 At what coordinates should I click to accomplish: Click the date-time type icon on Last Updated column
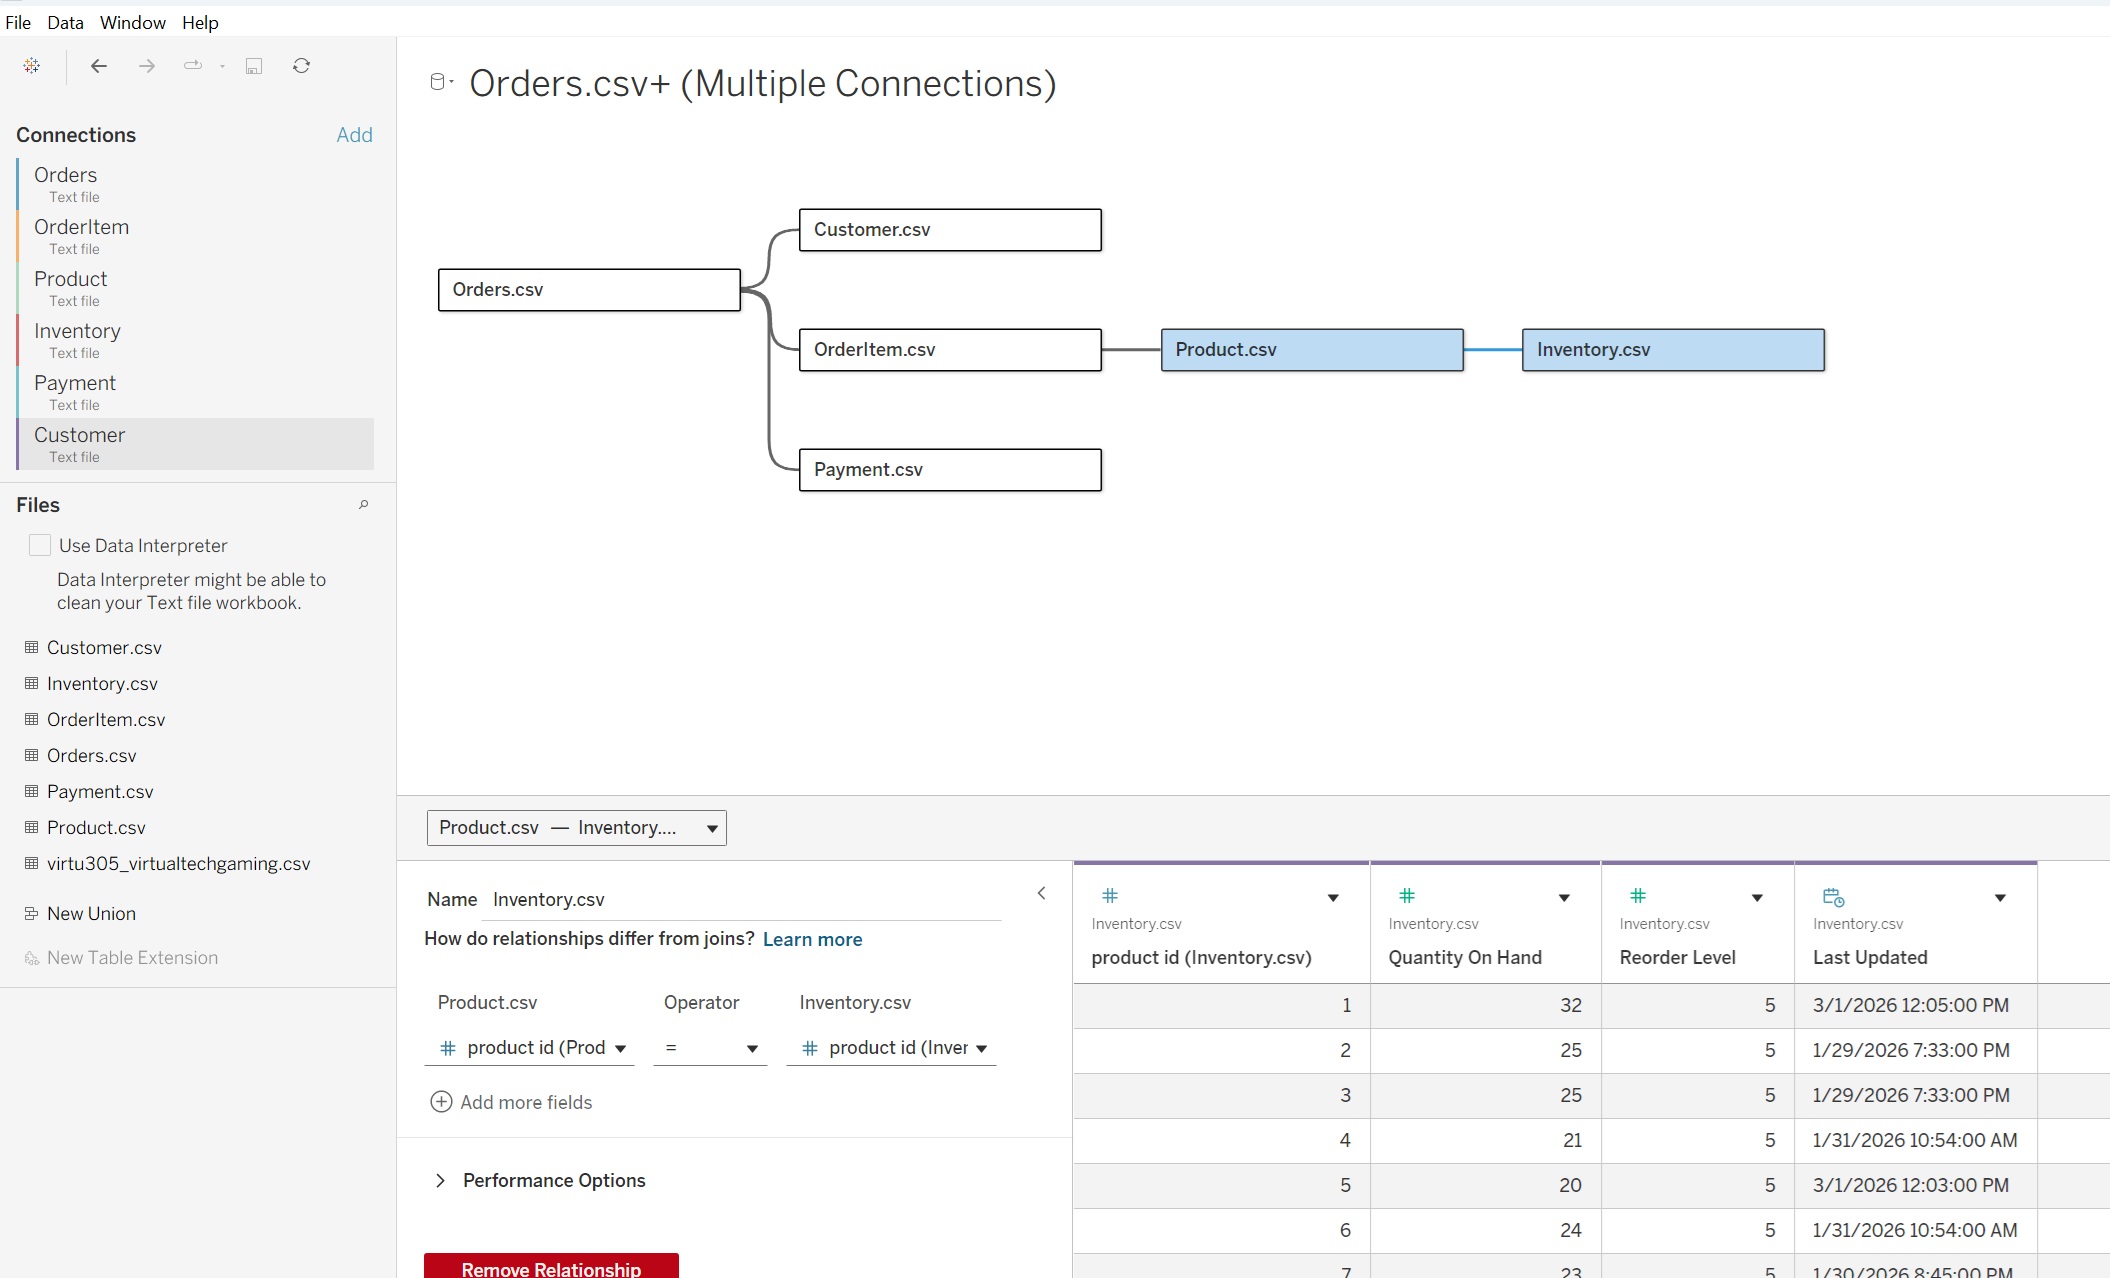click(1832, 897)
